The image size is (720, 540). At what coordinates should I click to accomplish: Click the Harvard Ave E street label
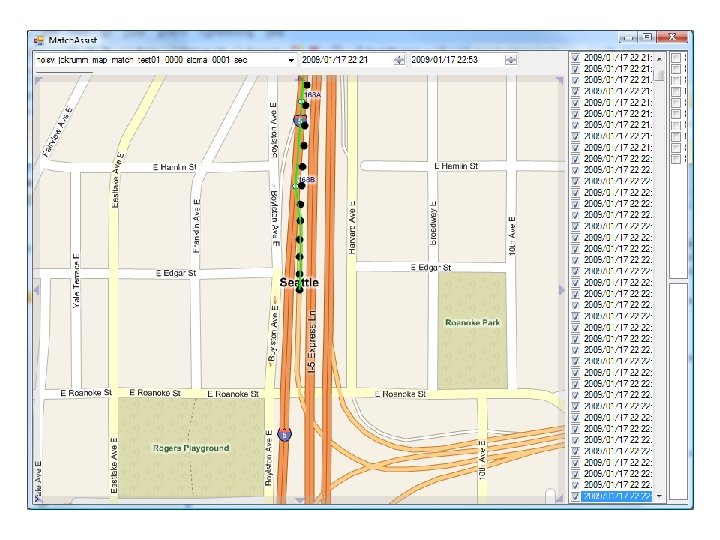[x=352, y=228]
